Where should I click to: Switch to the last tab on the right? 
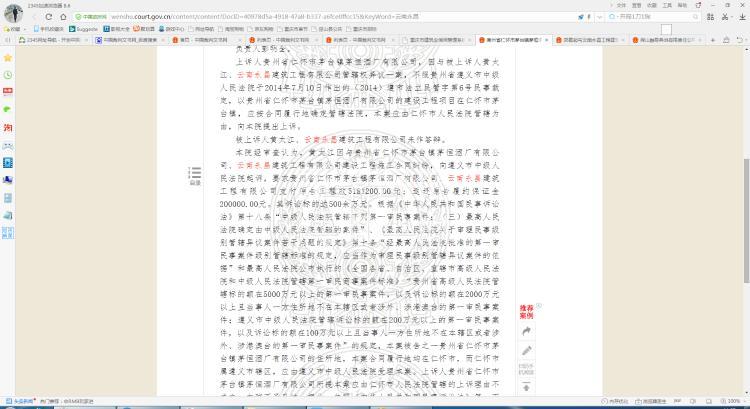click(x=666, y=40)
